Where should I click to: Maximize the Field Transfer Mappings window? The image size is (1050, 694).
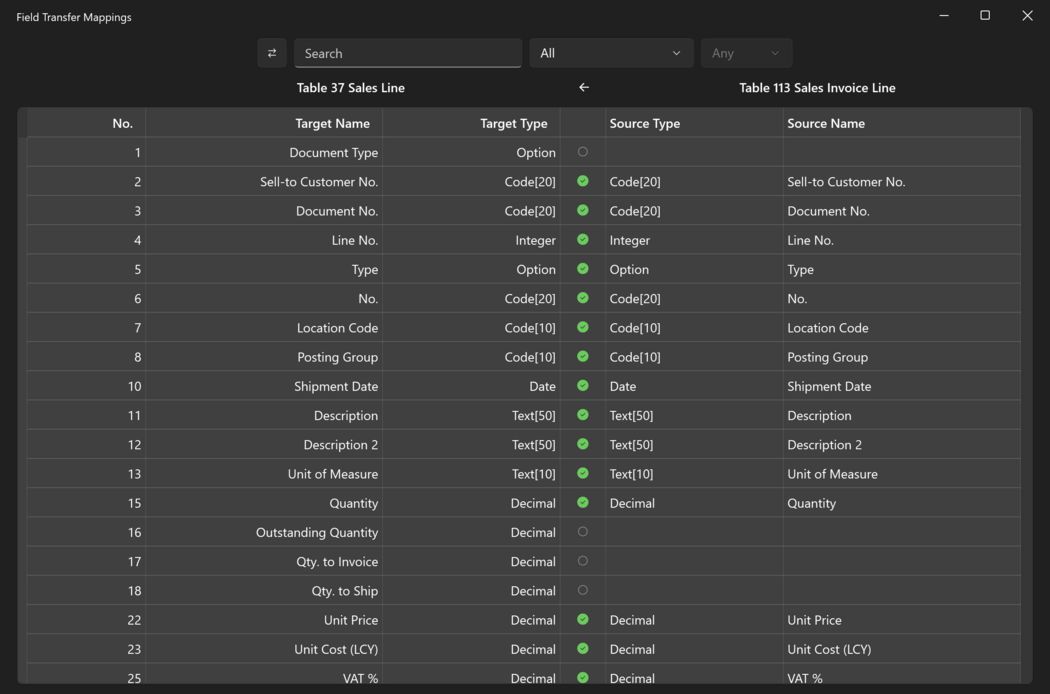tap(985, 15)
